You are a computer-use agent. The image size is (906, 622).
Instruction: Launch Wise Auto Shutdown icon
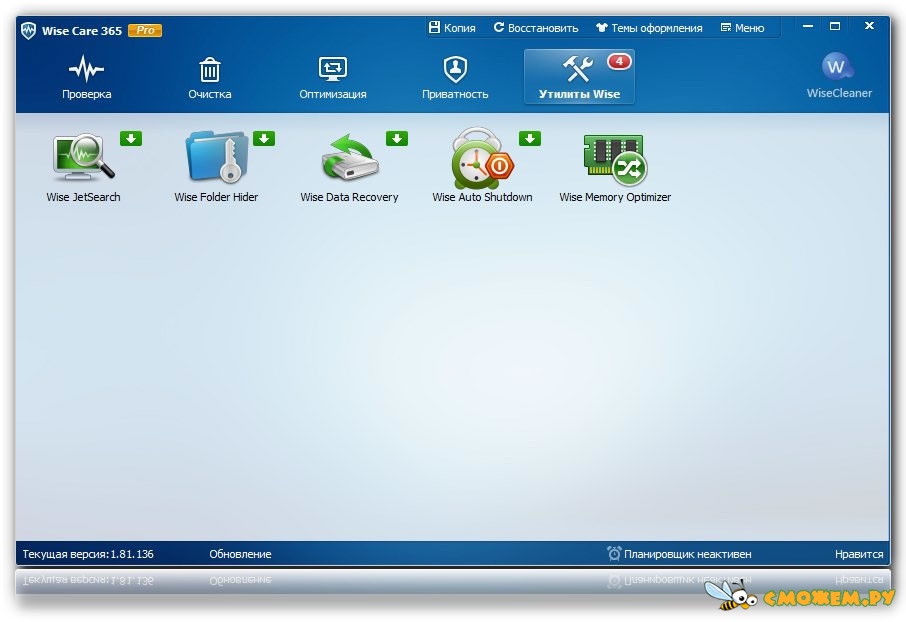tap(481, 158)
